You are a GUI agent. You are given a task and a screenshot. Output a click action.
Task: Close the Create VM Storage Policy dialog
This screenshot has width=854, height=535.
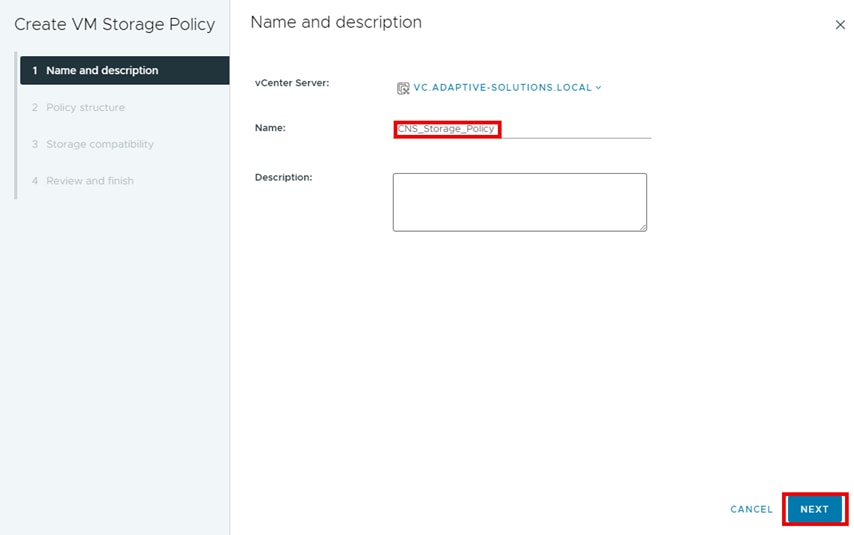pos(840,25)
